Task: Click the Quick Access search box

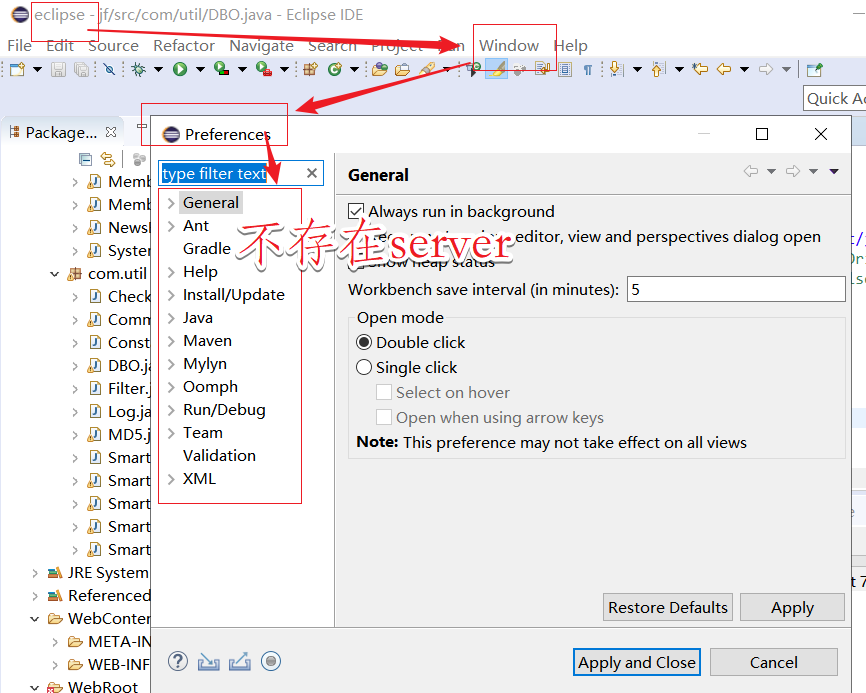Action: 835,98
